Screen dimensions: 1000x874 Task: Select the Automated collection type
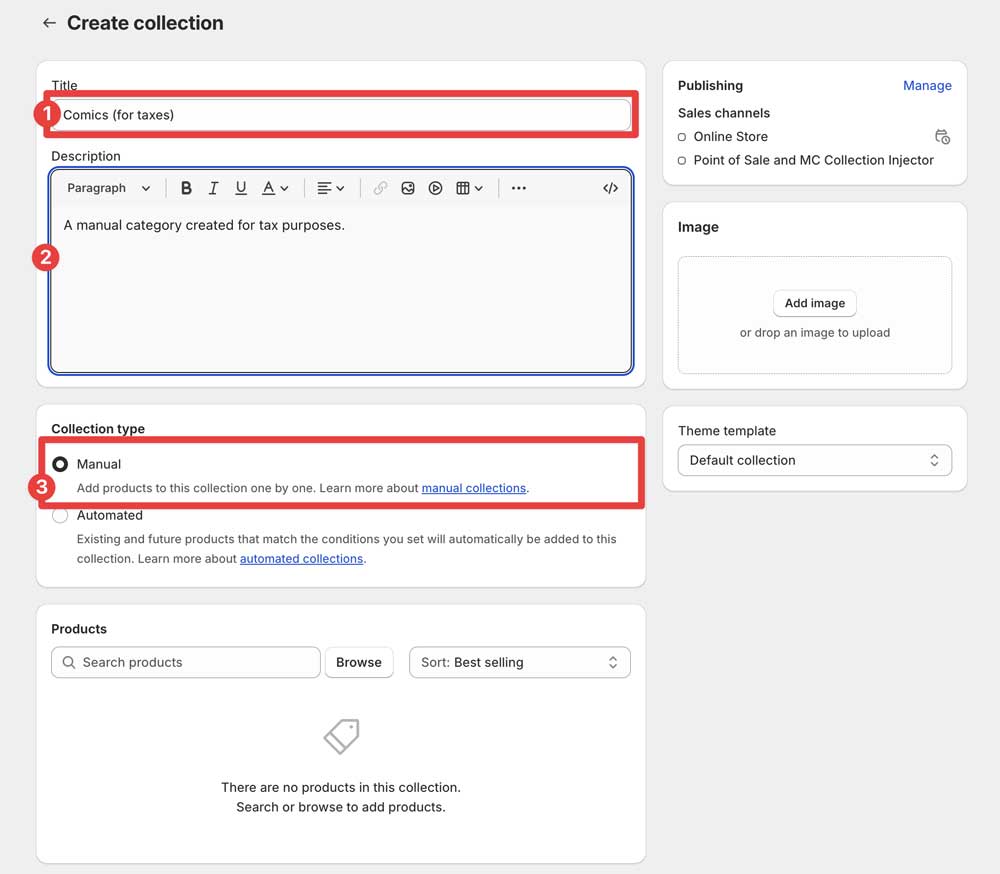tap(60, 515)
